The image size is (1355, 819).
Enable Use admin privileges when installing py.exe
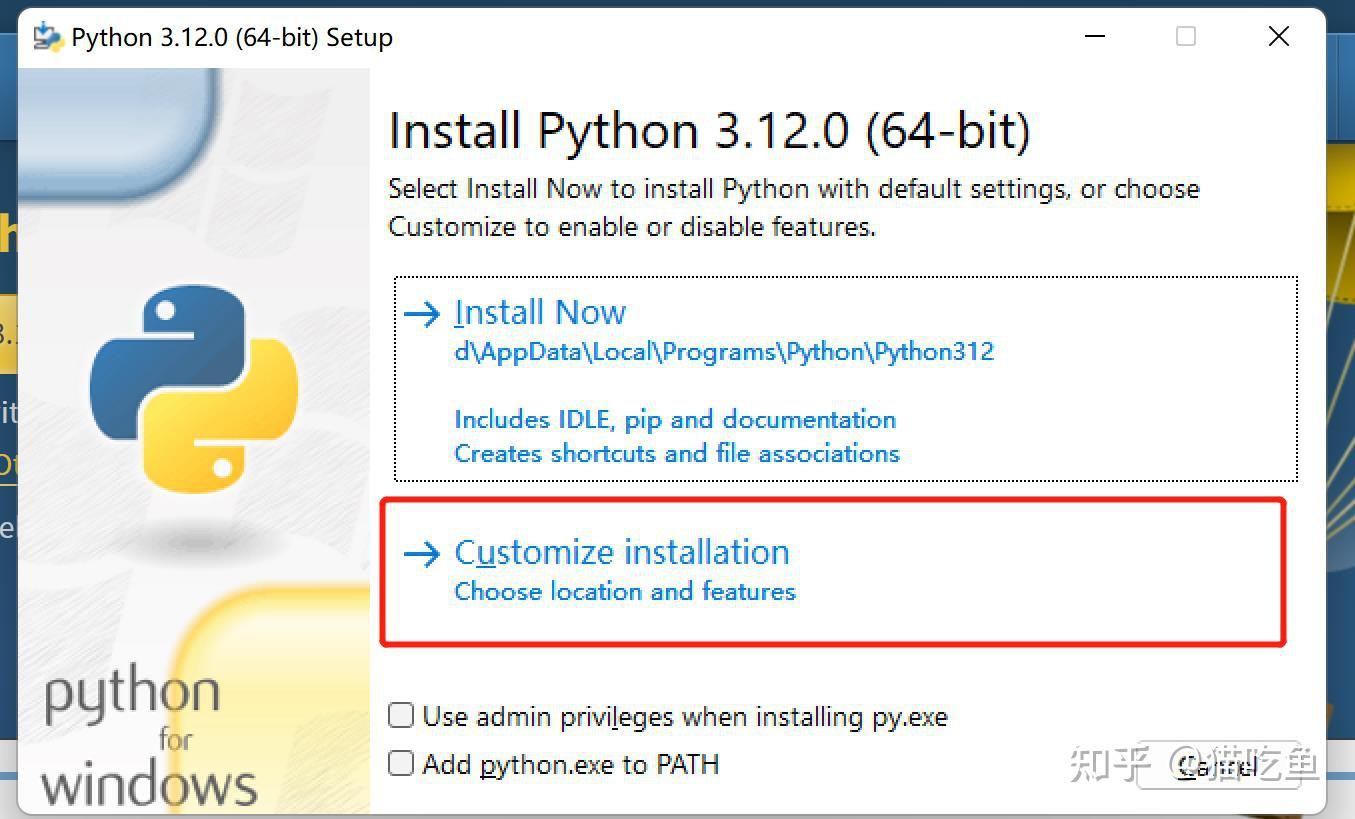click(x=400, y=715)
